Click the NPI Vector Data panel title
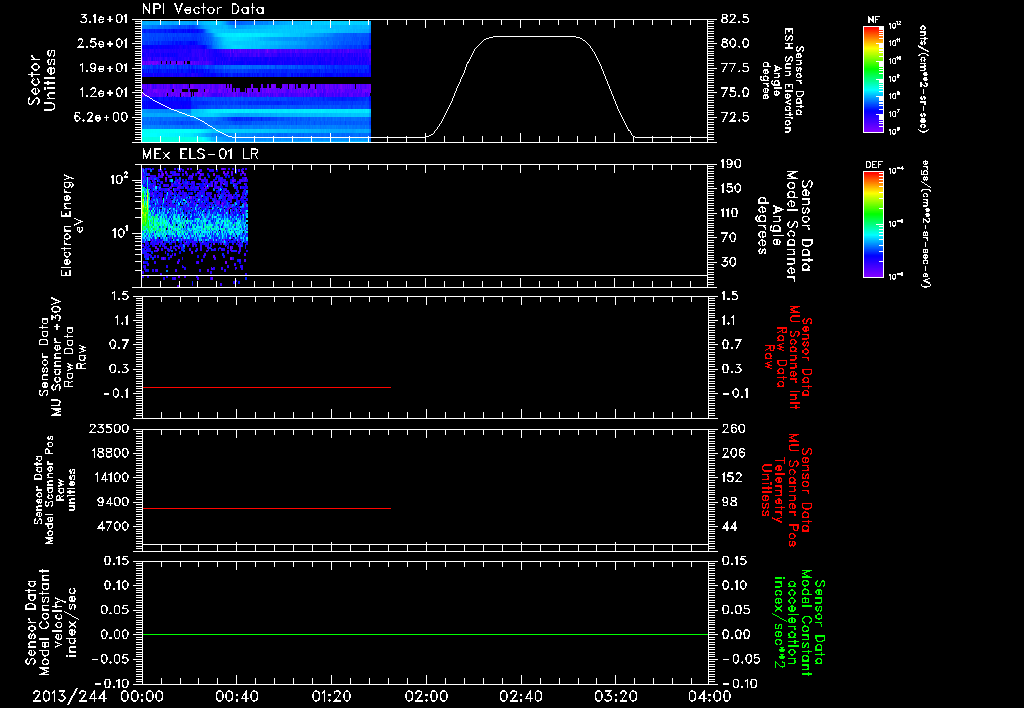Viewport: 1024px width, 708px height. [203, 9]
